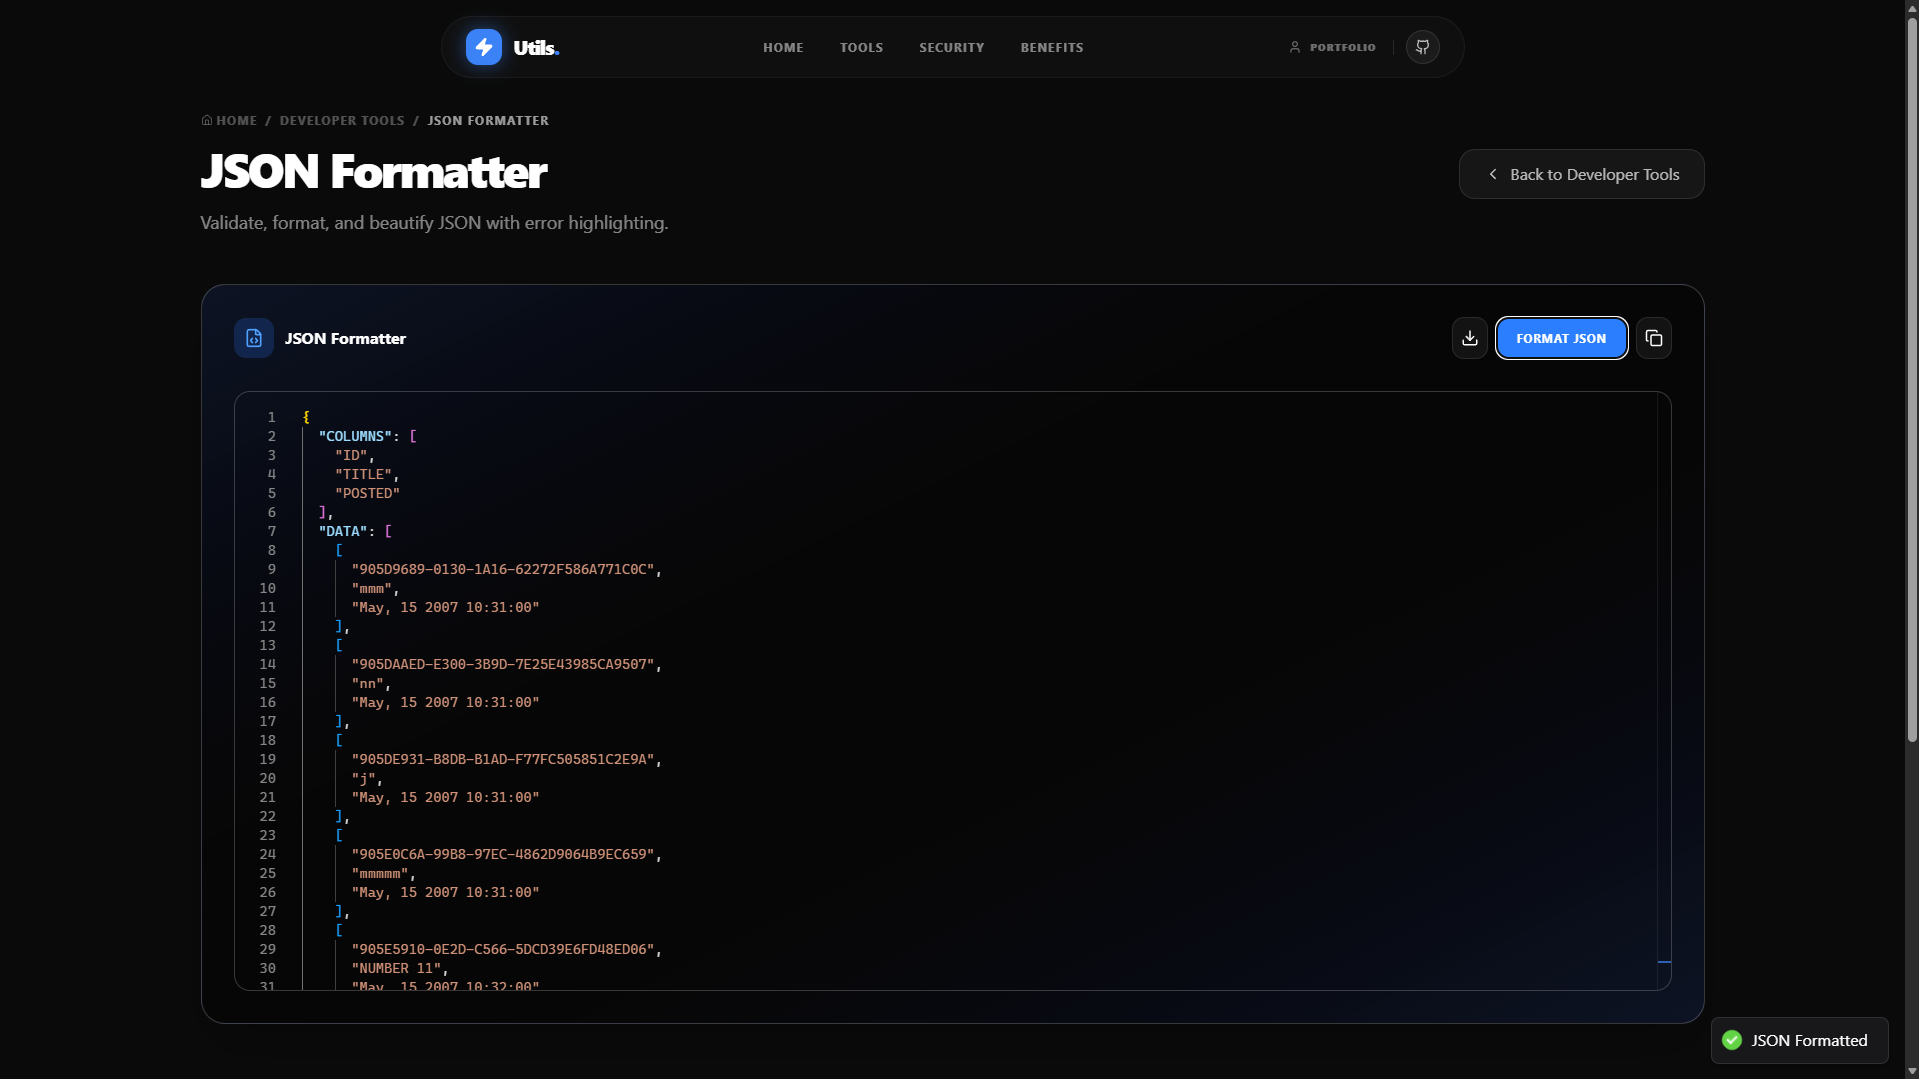Select HOME in the top navigation
The height and width of the screenshot is (1079, 1919).
tap(783, 47)
